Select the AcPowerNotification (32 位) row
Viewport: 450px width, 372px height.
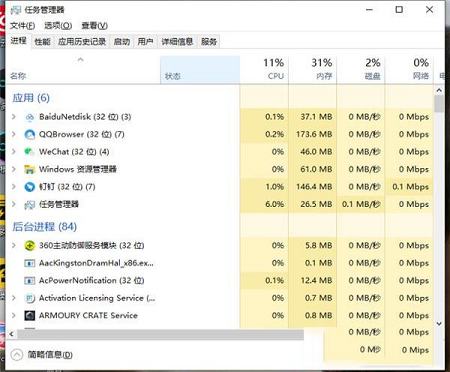coord(219,281)
